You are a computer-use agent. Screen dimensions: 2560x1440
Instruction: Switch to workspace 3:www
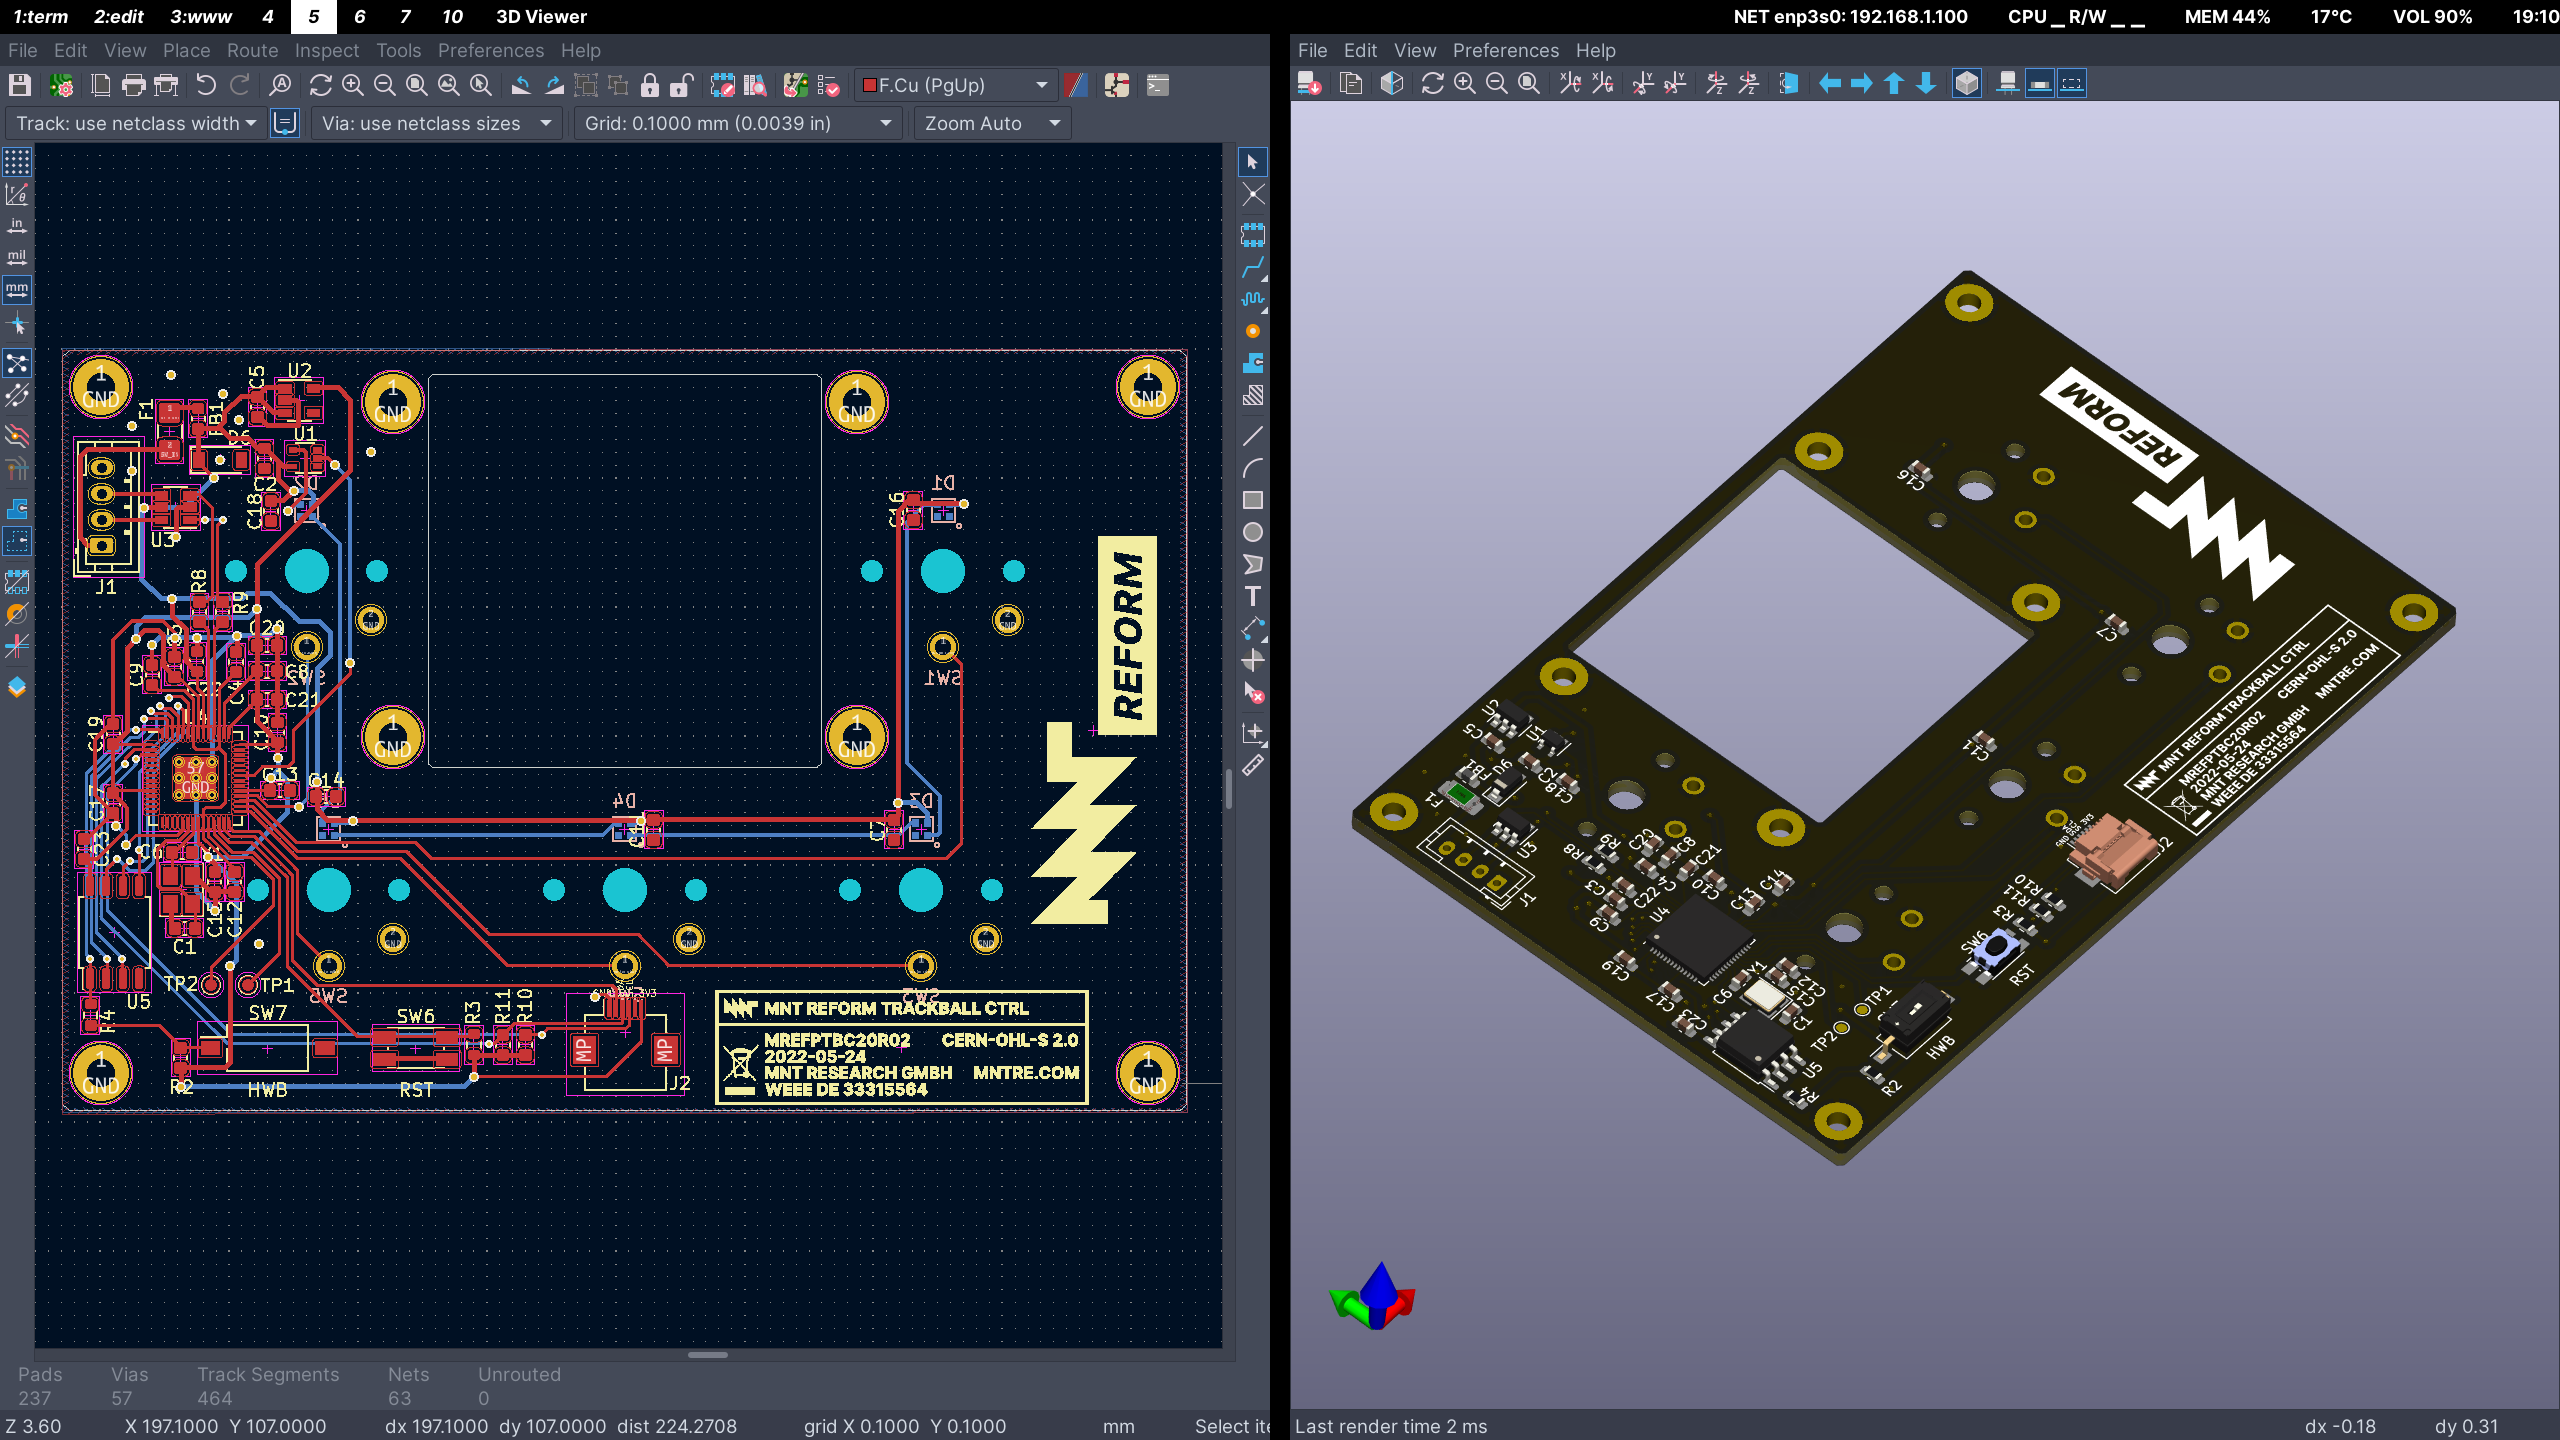click(x=200, y=16)
